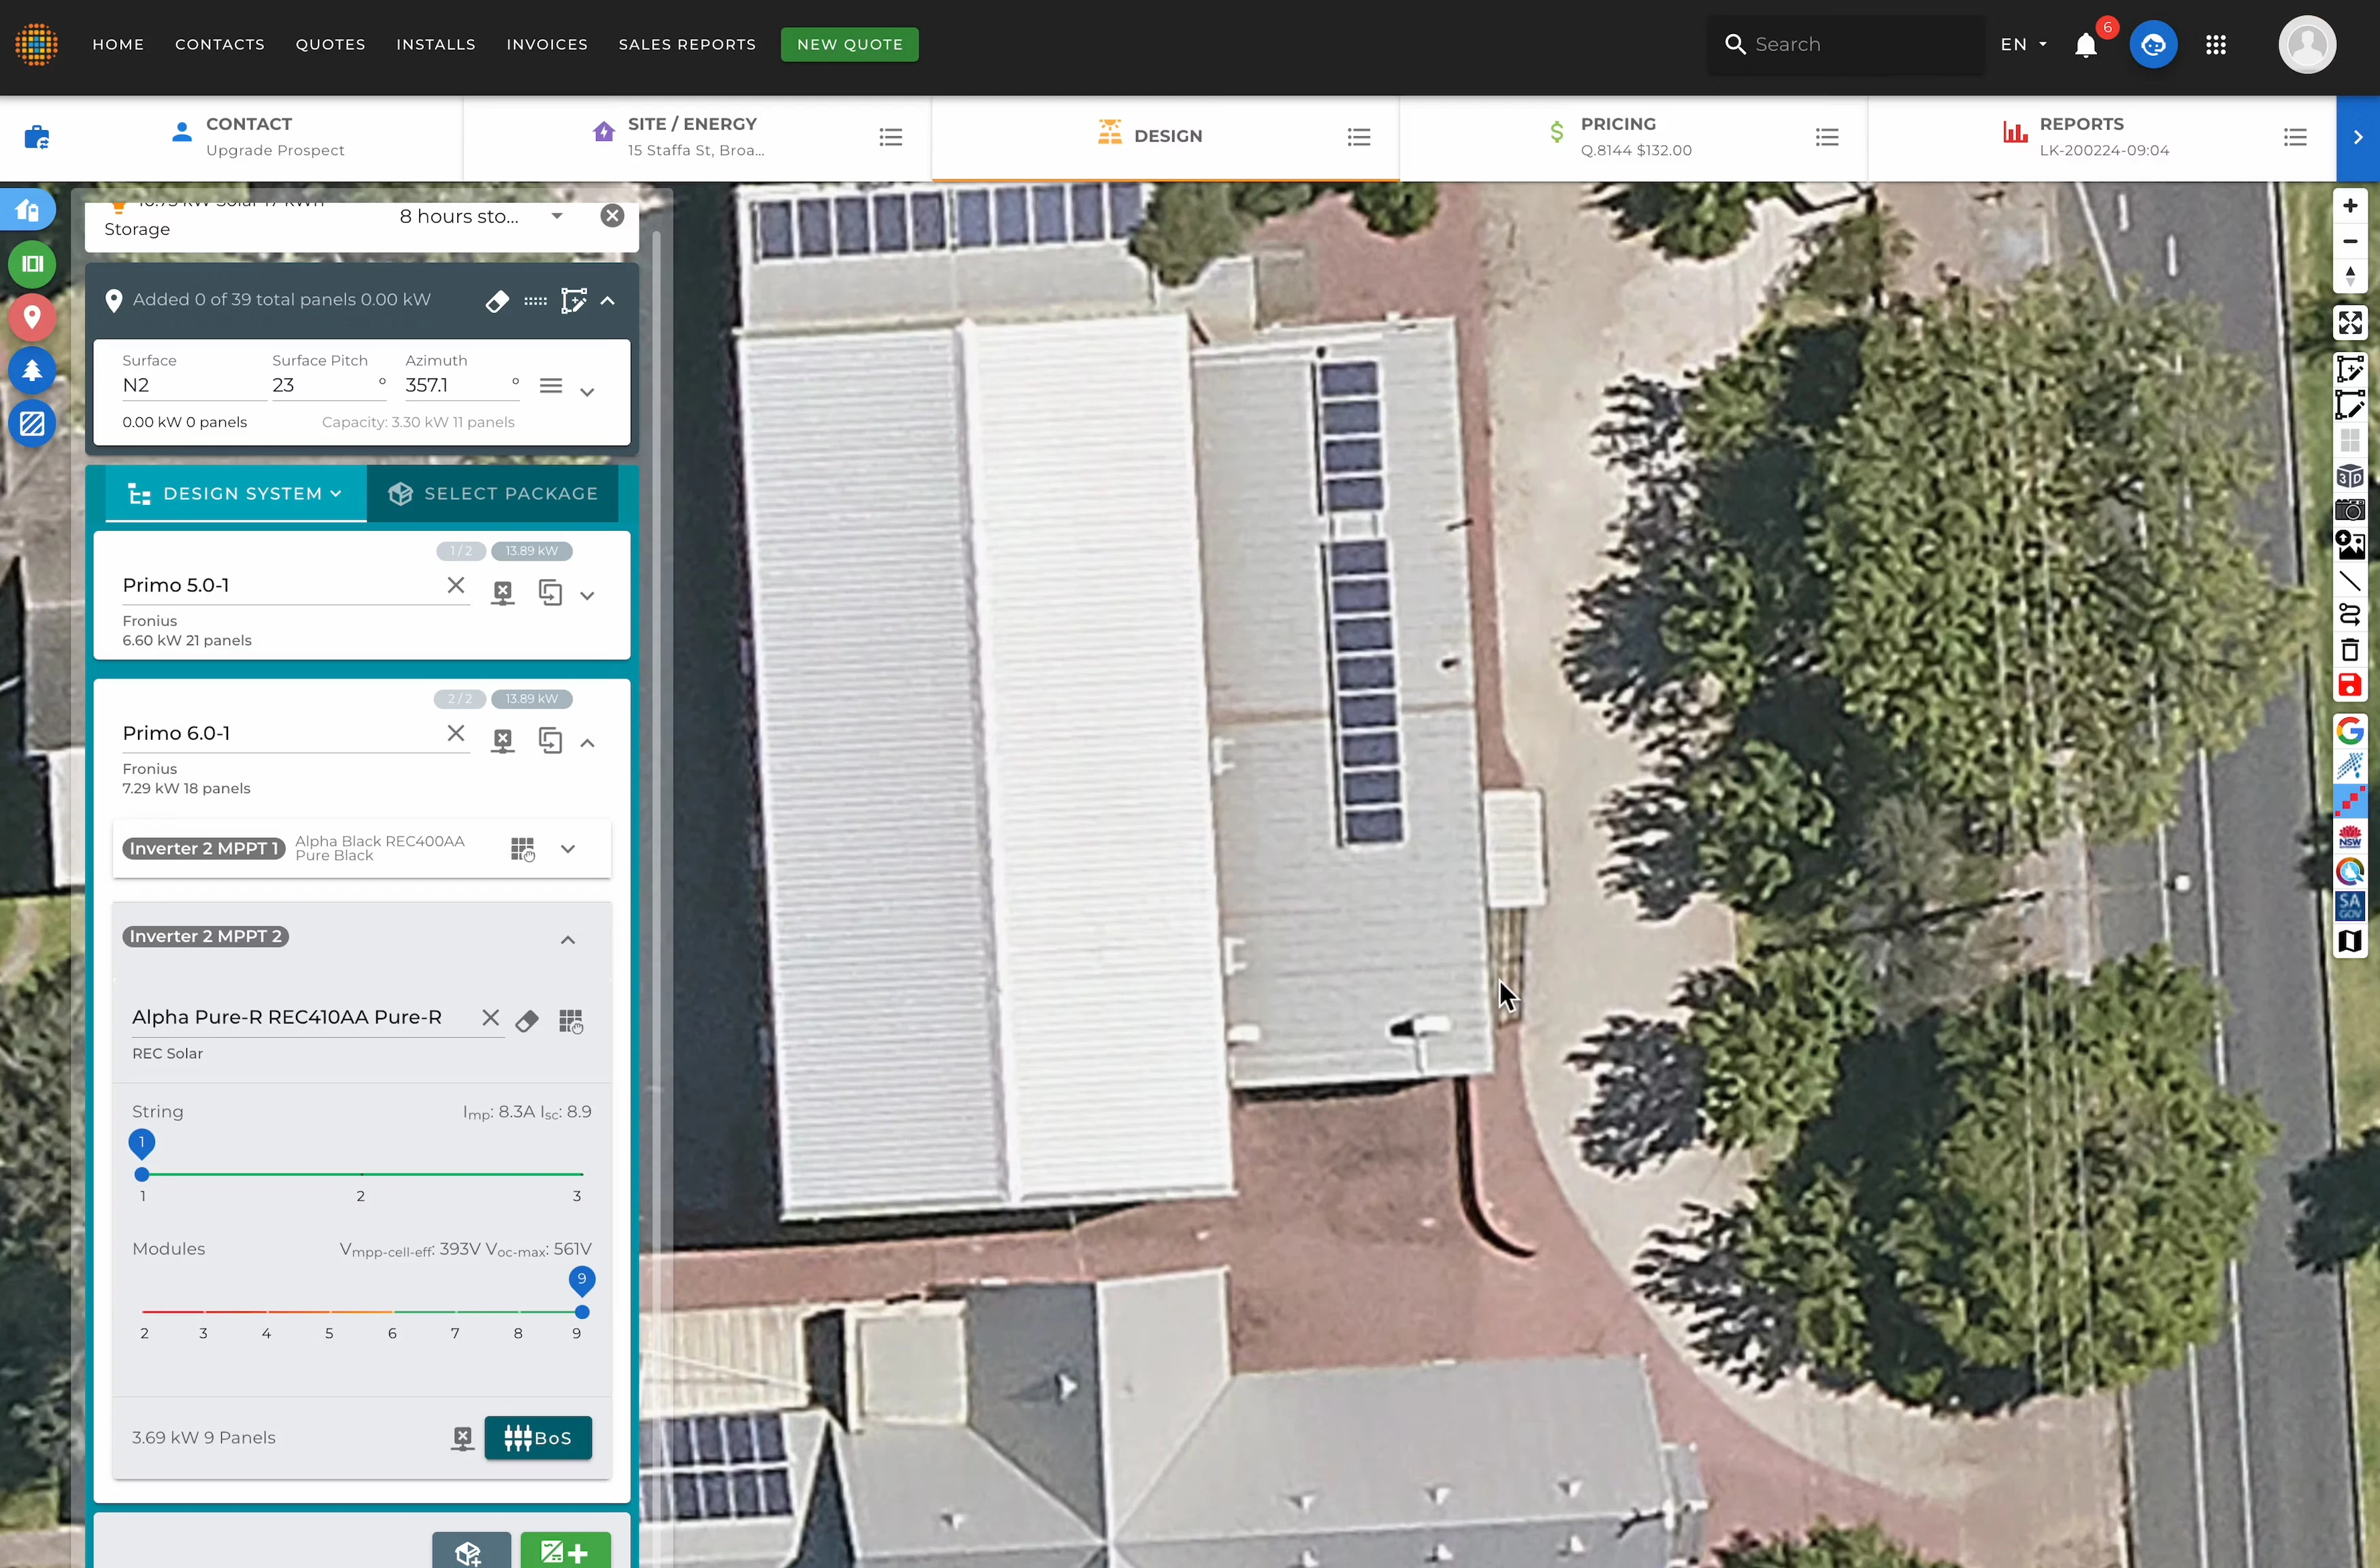This screenshot has height=1568, width=2380.
Task: Open the upload imagery tool
Action: (x=2351, y=546)
